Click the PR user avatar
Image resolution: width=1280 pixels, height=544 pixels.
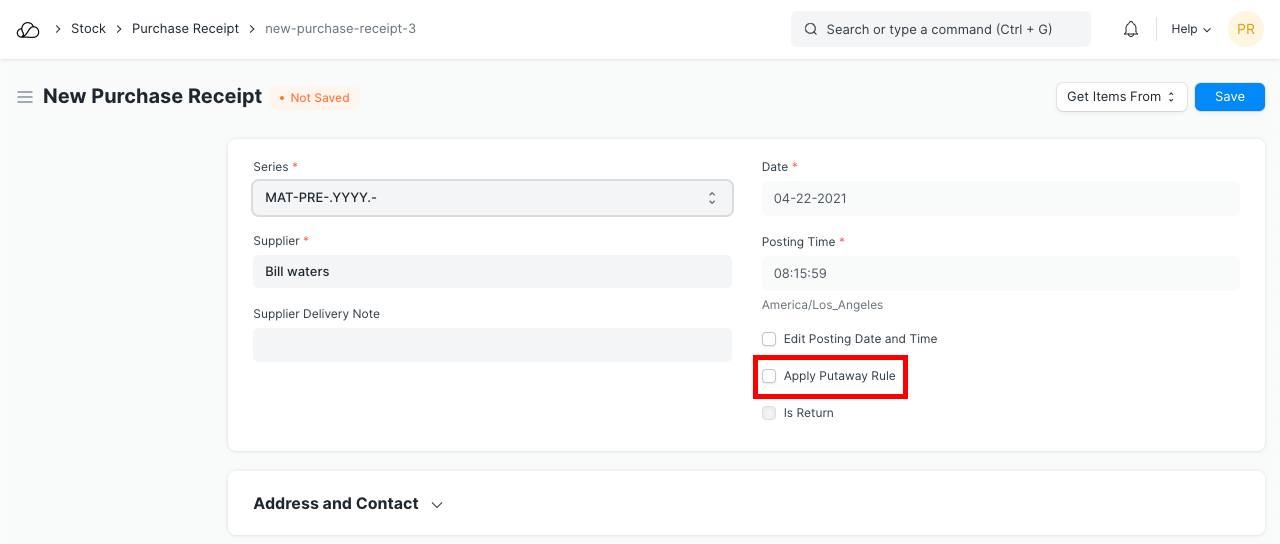tap(1245, 29)
